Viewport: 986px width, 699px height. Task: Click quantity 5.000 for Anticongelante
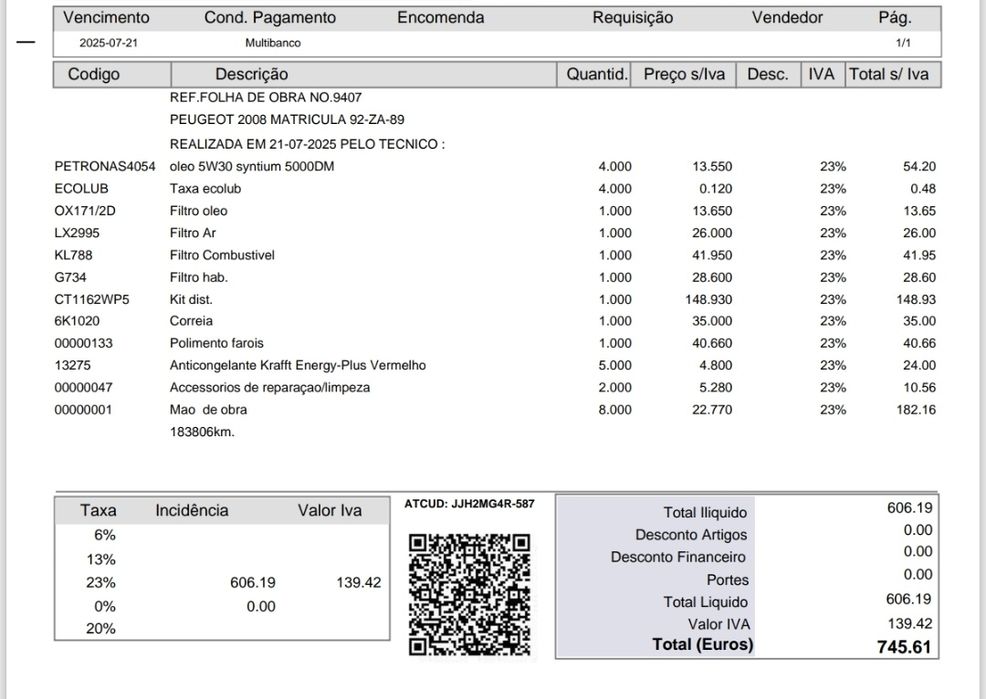tap(615, 365)
